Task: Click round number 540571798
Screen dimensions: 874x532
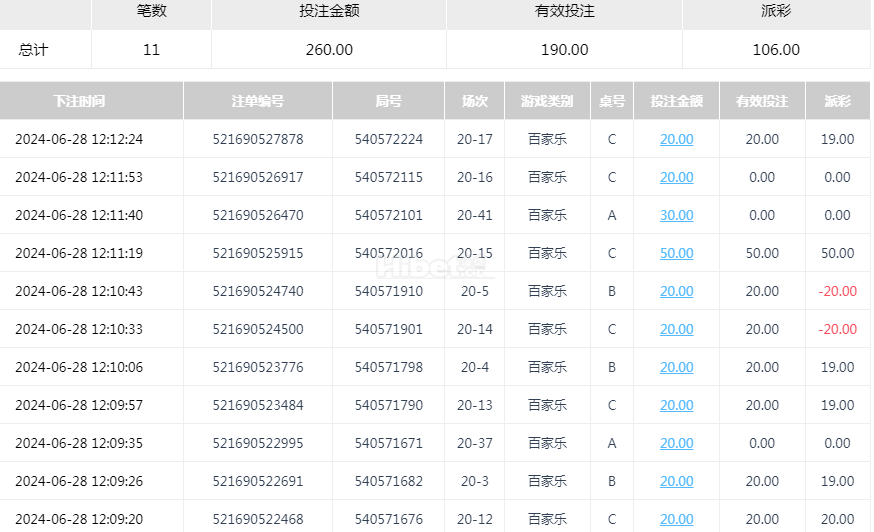Action: pyautogui.click(x=389, y=367)
